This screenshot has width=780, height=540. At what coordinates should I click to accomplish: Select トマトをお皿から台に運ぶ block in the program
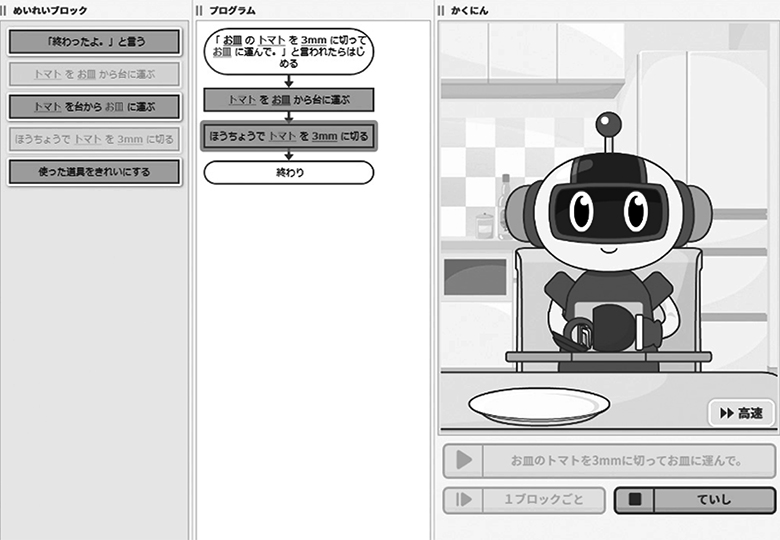(x=288, y=100)
